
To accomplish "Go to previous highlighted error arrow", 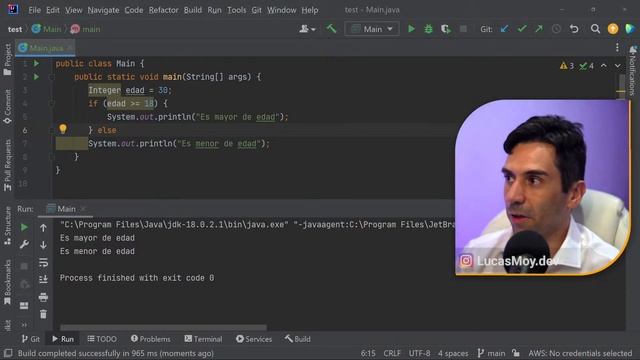I will coord(603,66).
